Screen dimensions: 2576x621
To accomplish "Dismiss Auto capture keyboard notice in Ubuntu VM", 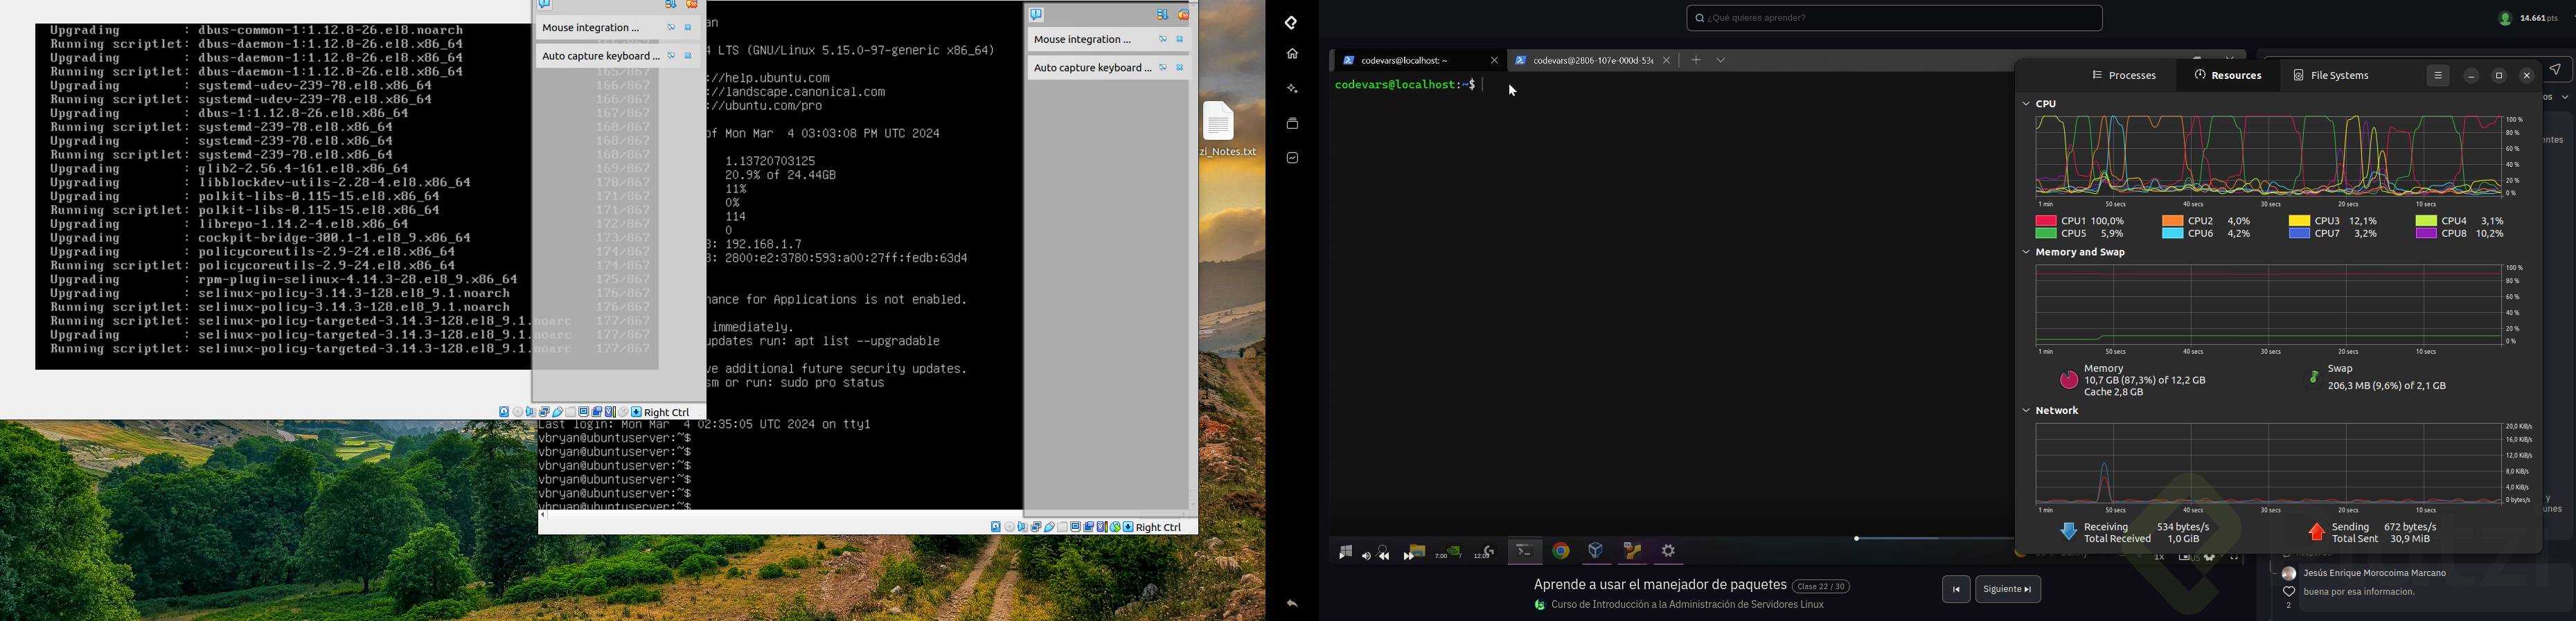I will coord(1181,68).
